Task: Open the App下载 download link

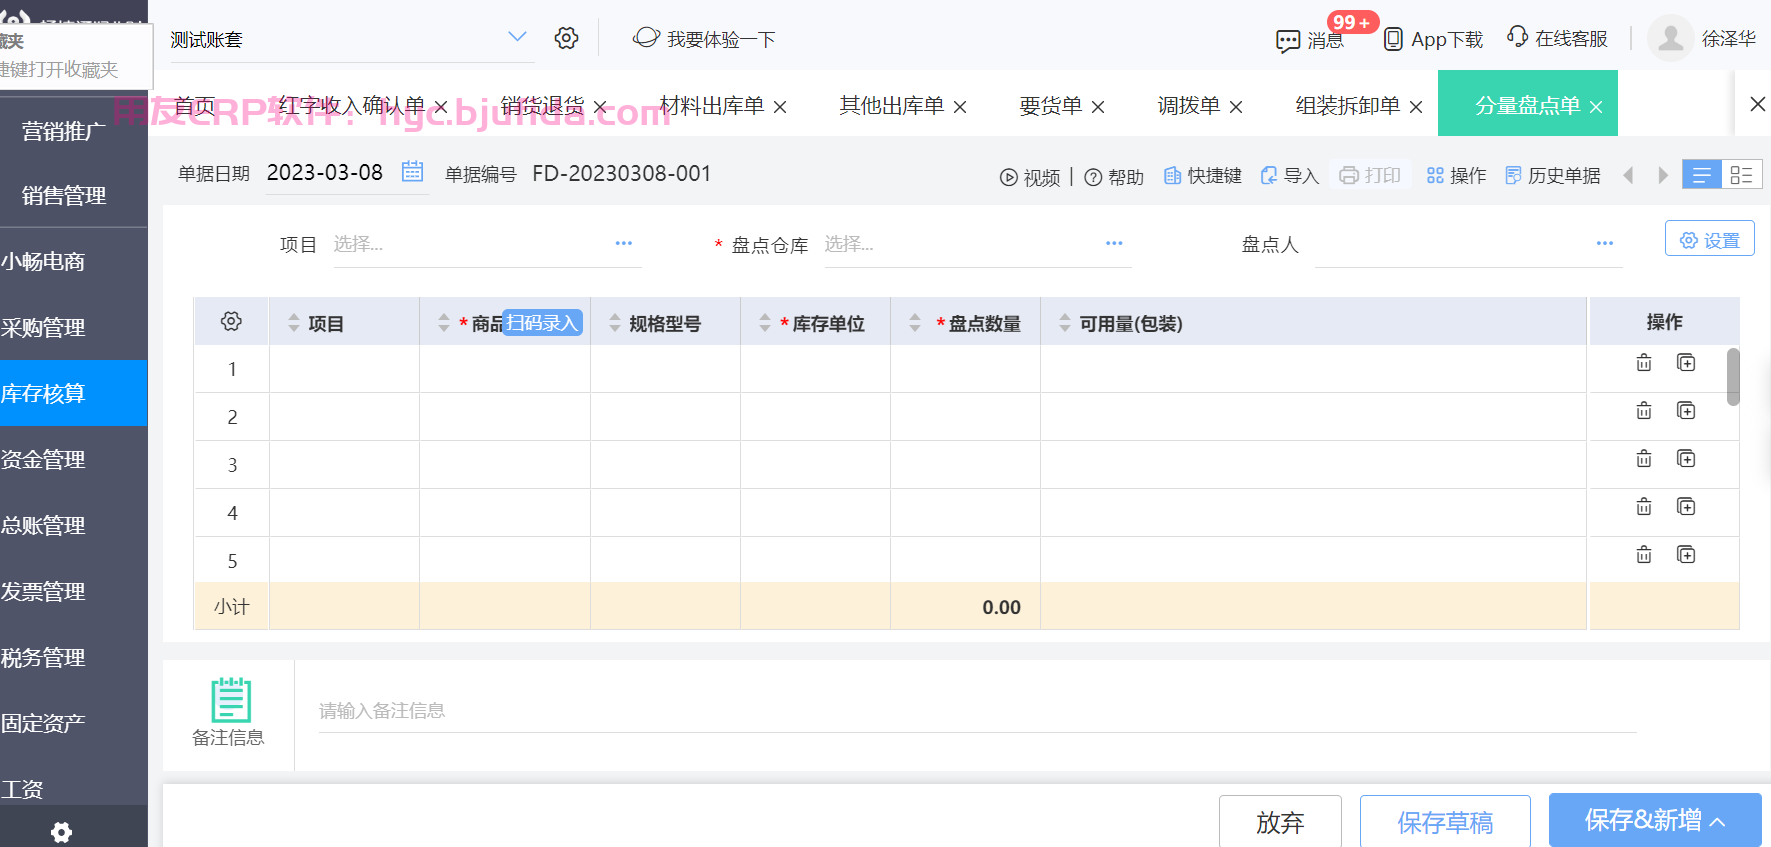Action: 1433,39
